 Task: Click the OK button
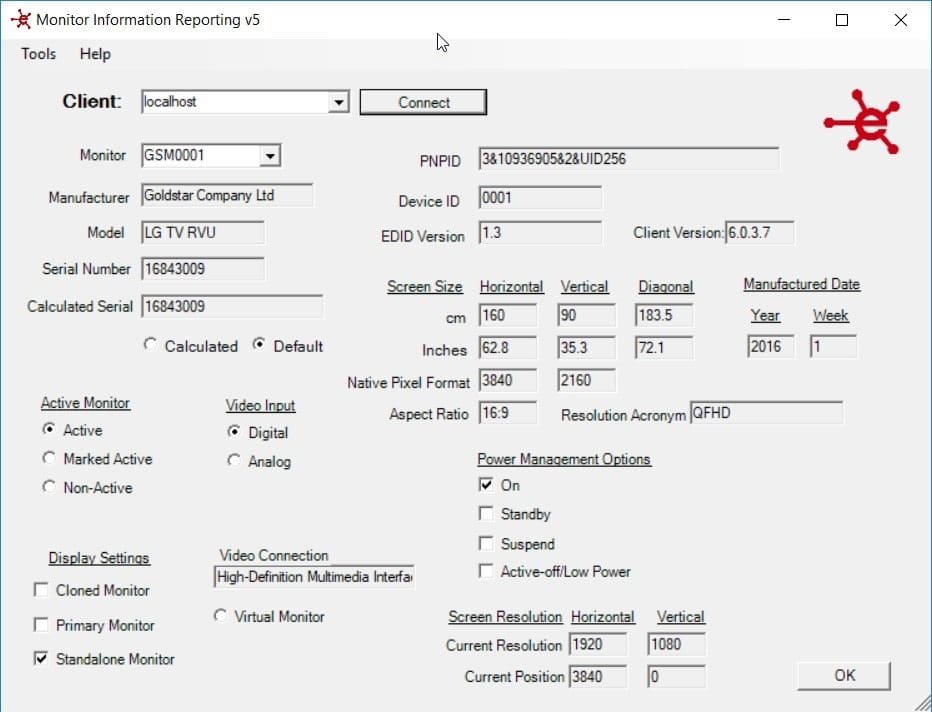pos(843,676)
